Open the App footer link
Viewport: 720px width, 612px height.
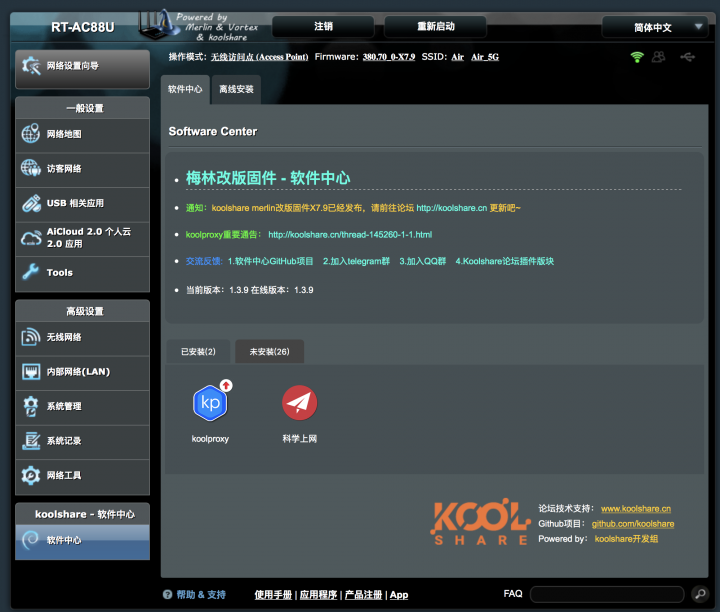(x=399, y=595)
